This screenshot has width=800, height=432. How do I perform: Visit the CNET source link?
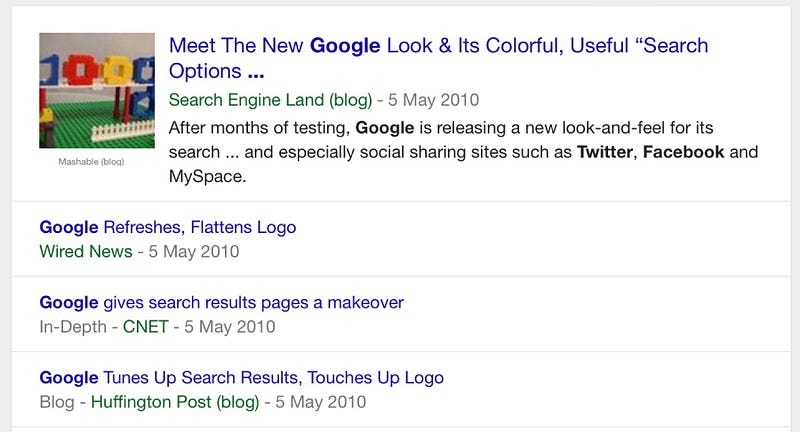[145, 327]
